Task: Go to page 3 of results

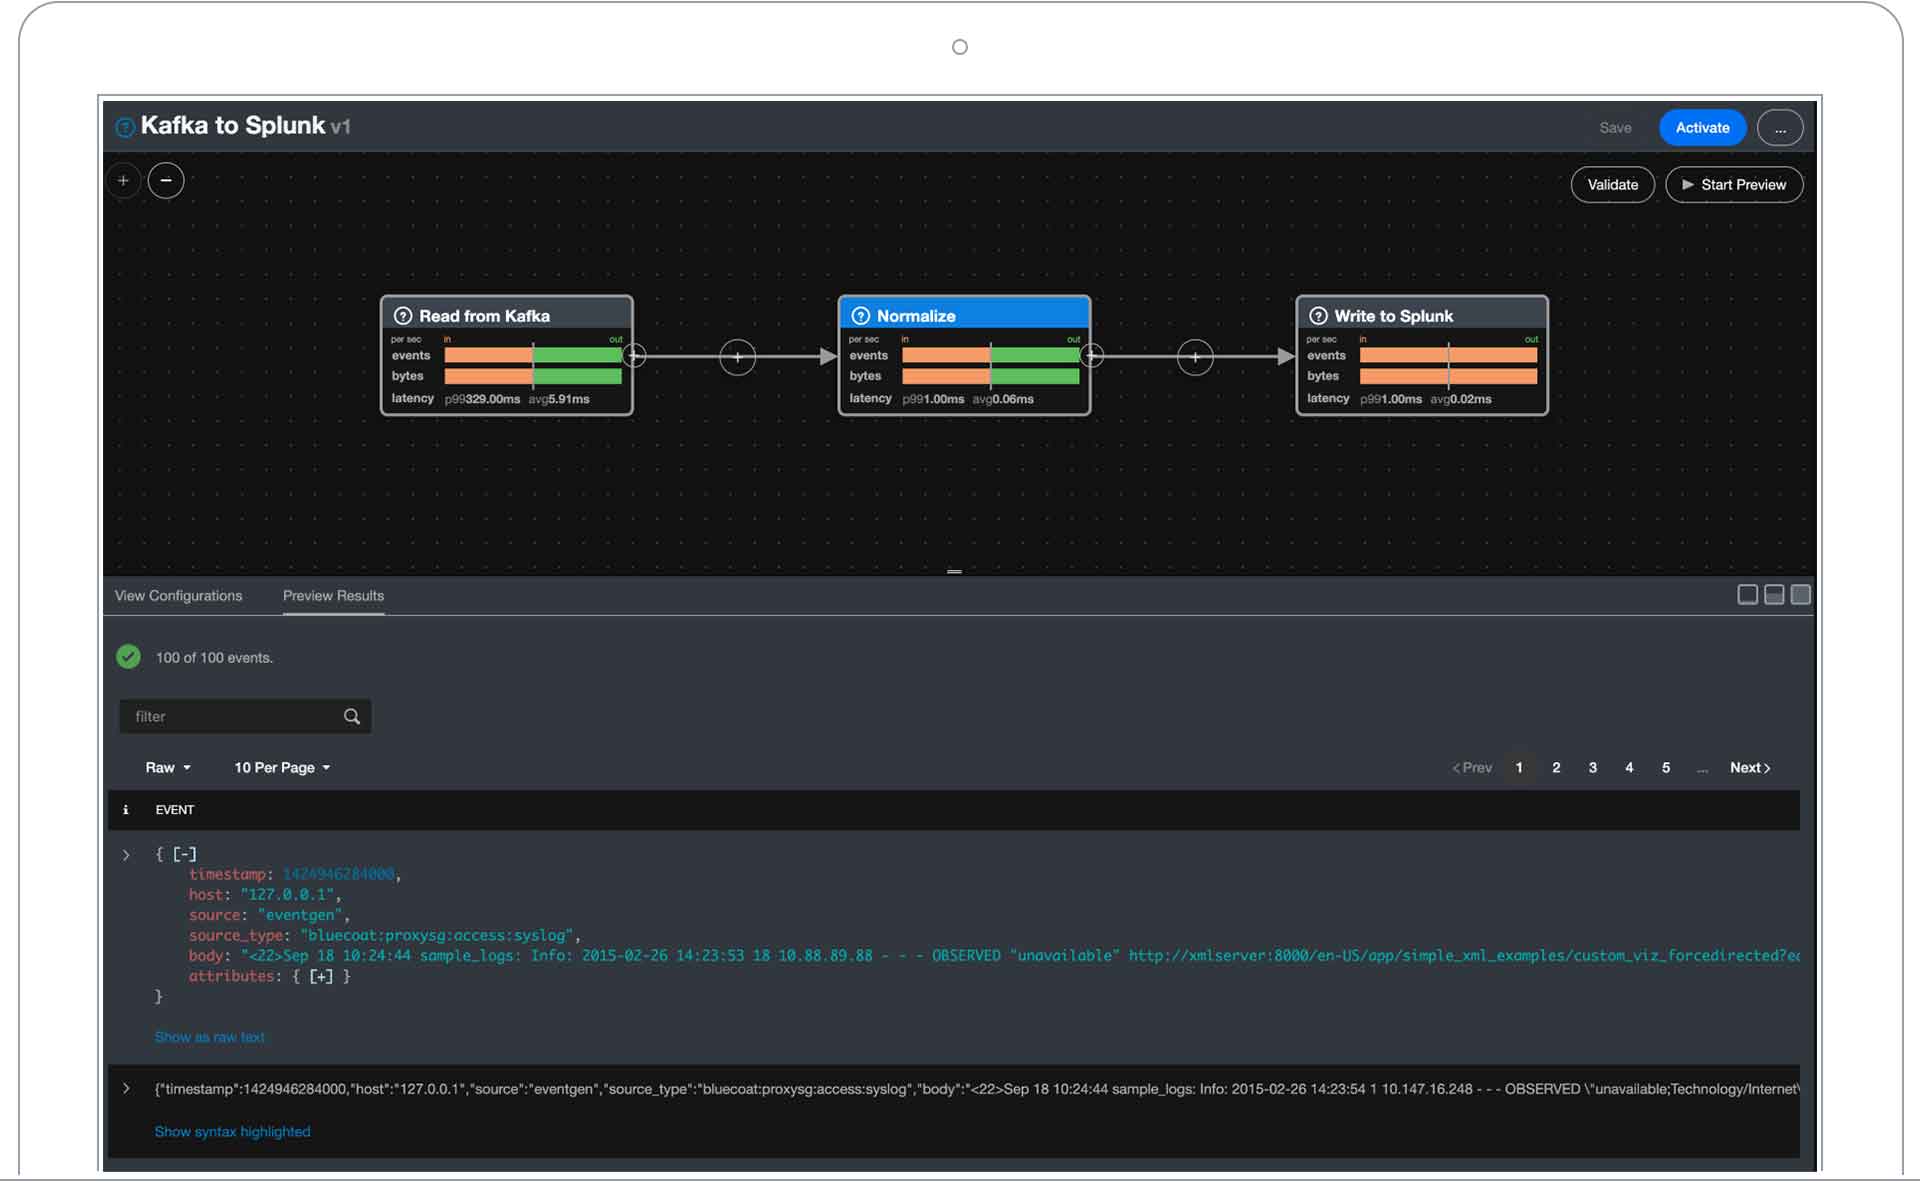Action: (1593, 768)
